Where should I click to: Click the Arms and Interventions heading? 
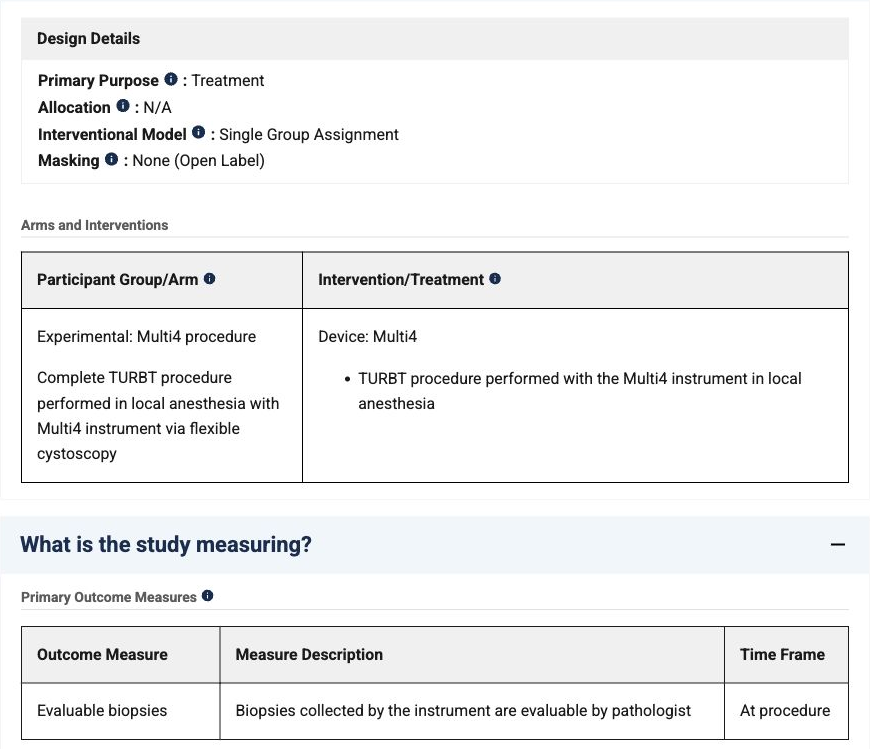point(94,225)
